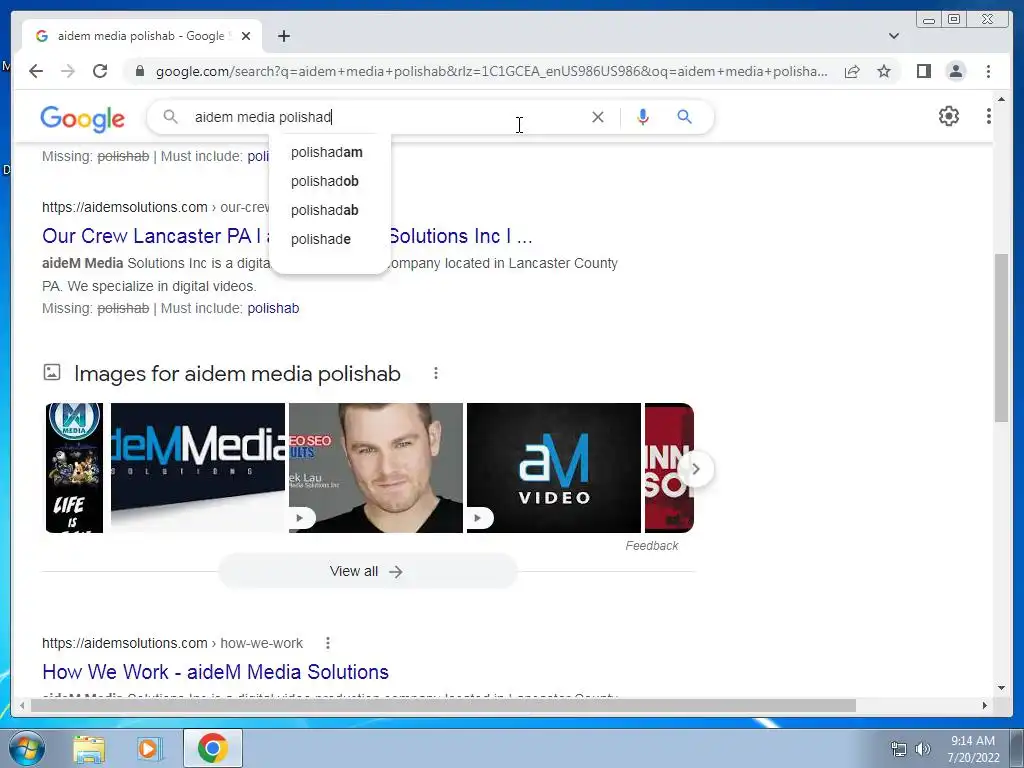This screenshot has width=1024, height=768.
Task: Click the aidemsolutions.com how-we-work URL
Action: click(x=172, y=643)
